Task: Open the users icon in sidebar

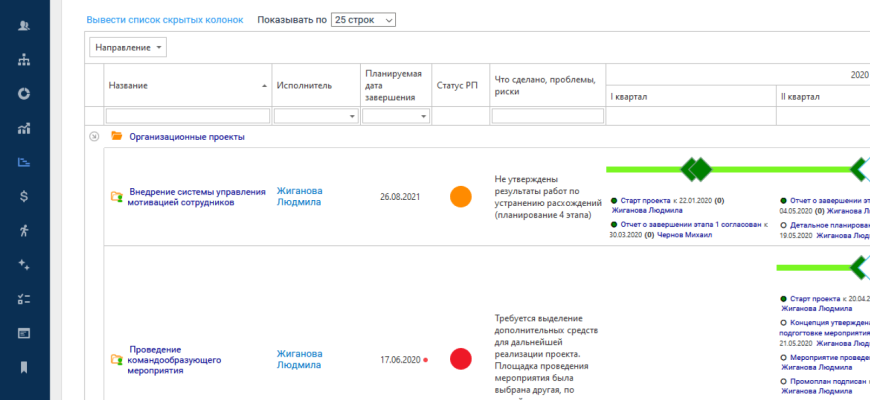Action: (24, 26)
